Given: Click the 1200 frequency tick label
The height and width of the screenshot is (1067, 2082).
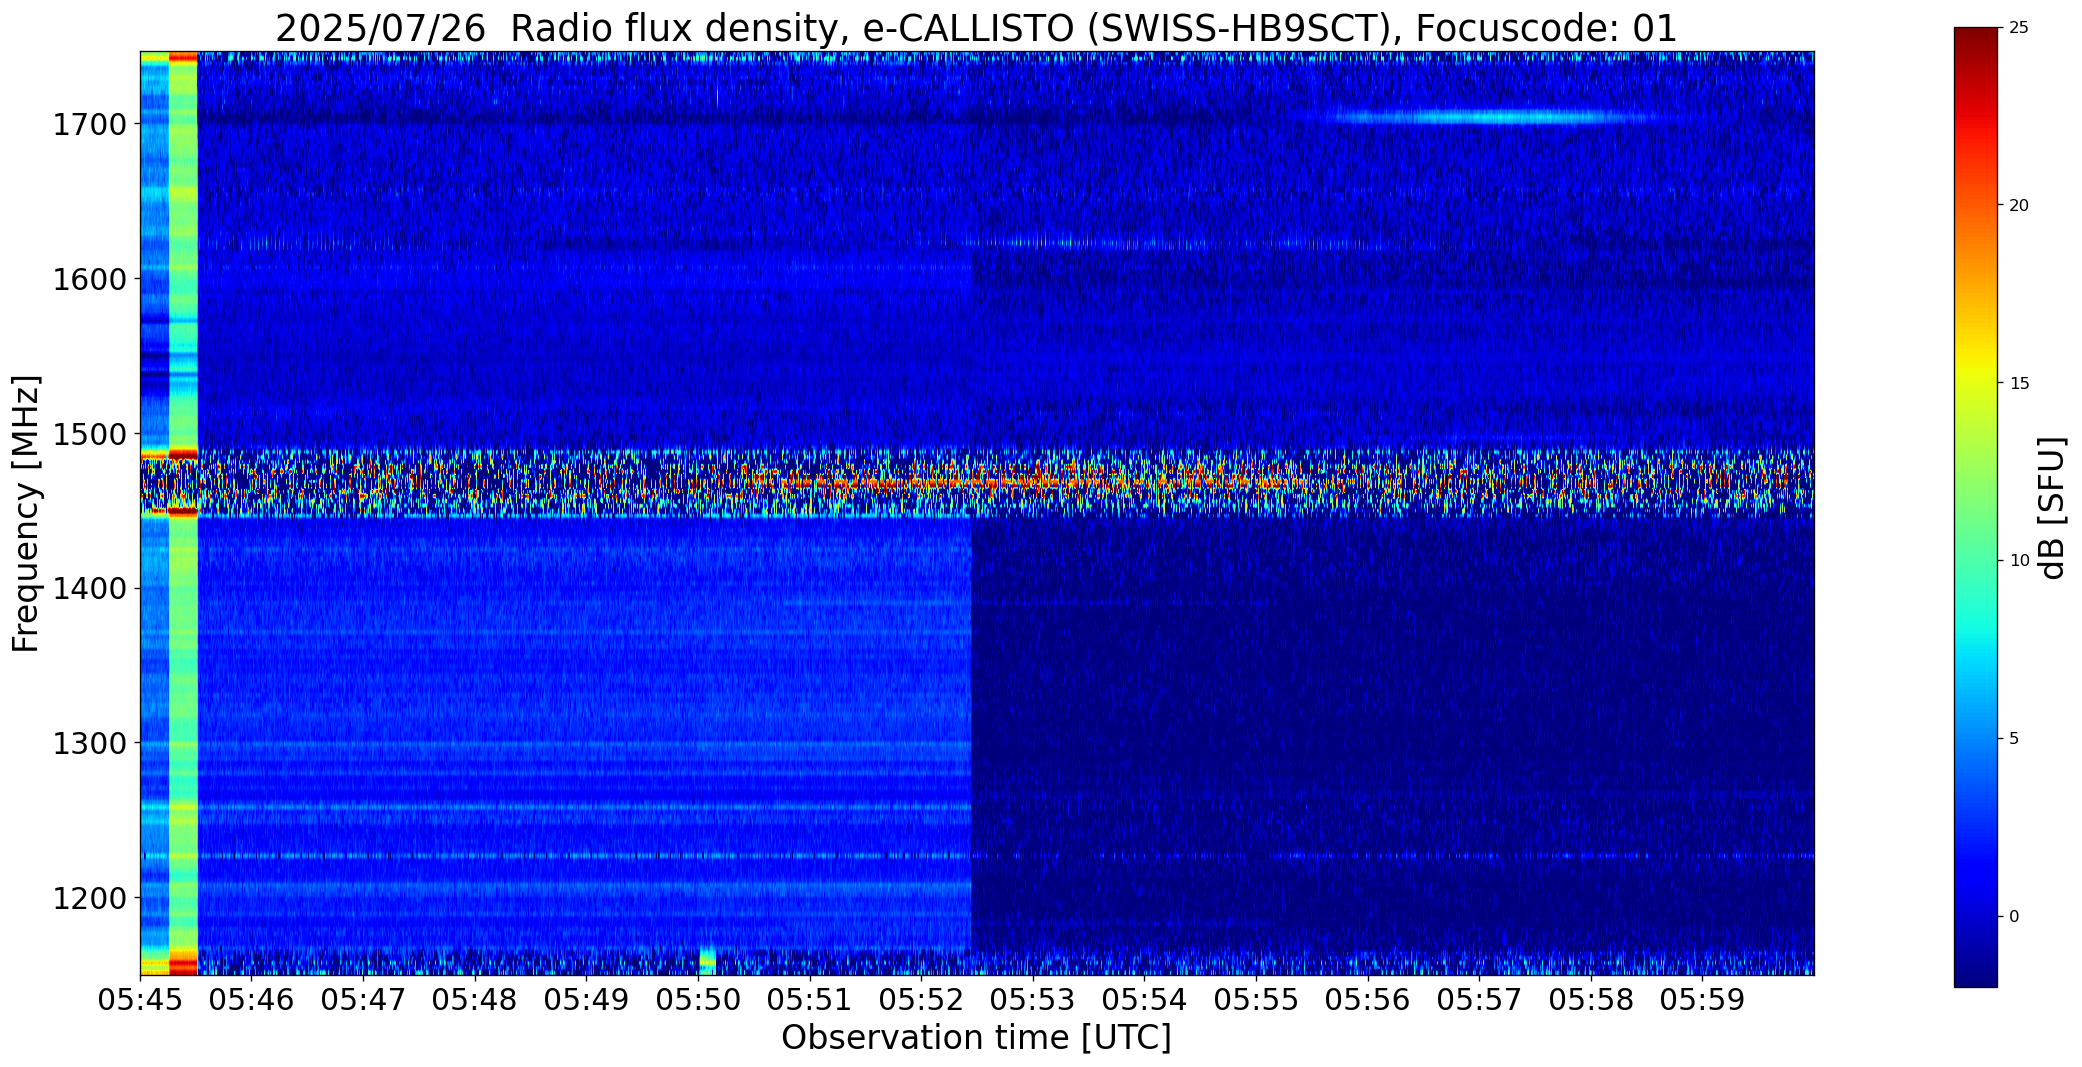Looking at the screenshot, I should pos(89,898).
